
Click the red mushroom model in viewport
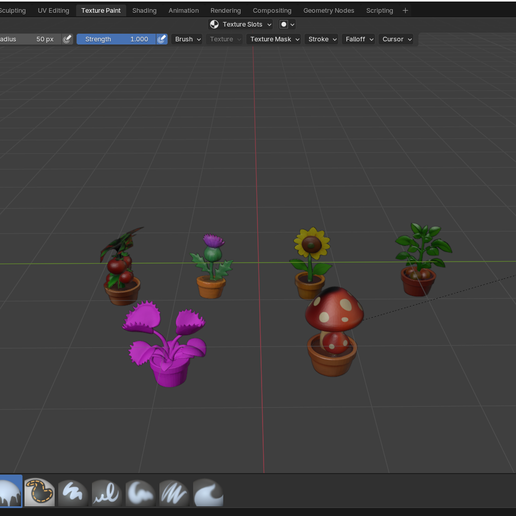(333, 330)
